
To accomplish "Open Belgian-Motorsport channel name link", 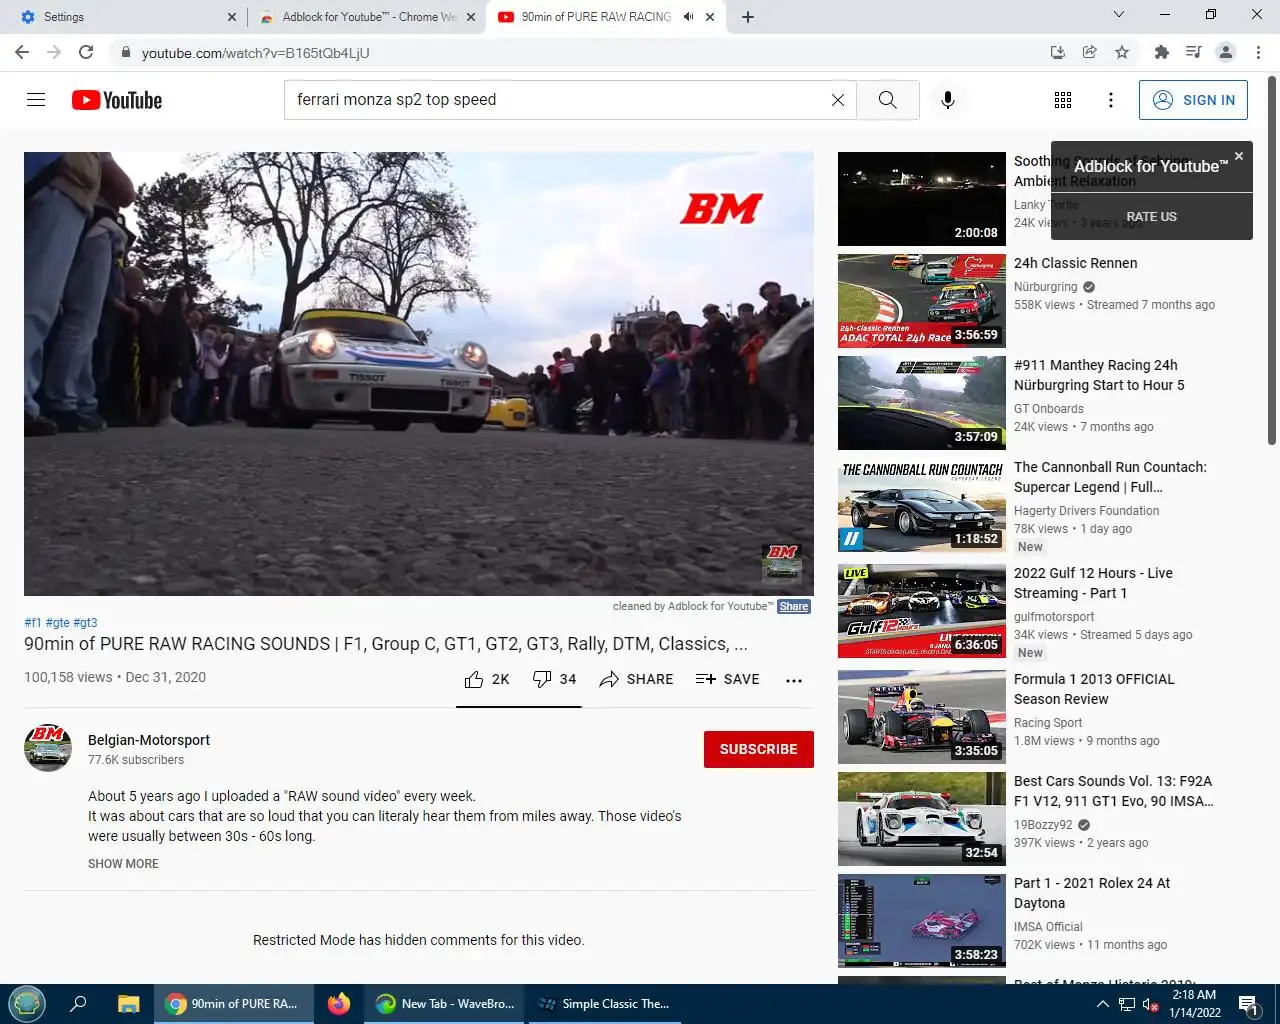I will (149, 740).
